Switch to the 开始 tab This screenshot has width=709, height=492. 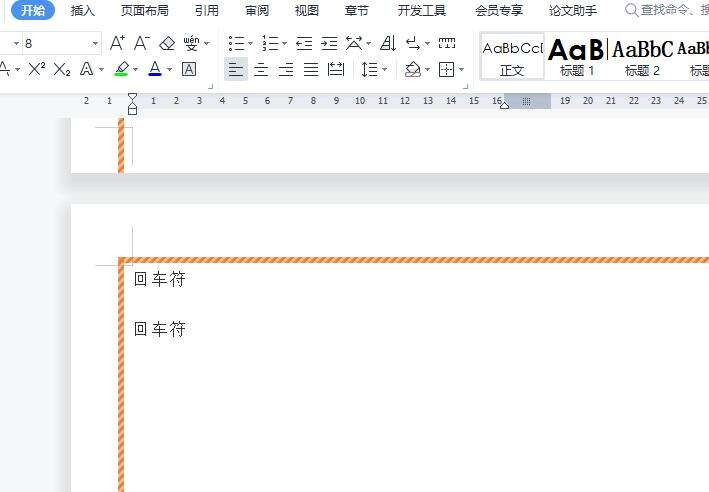coord(33,10)
